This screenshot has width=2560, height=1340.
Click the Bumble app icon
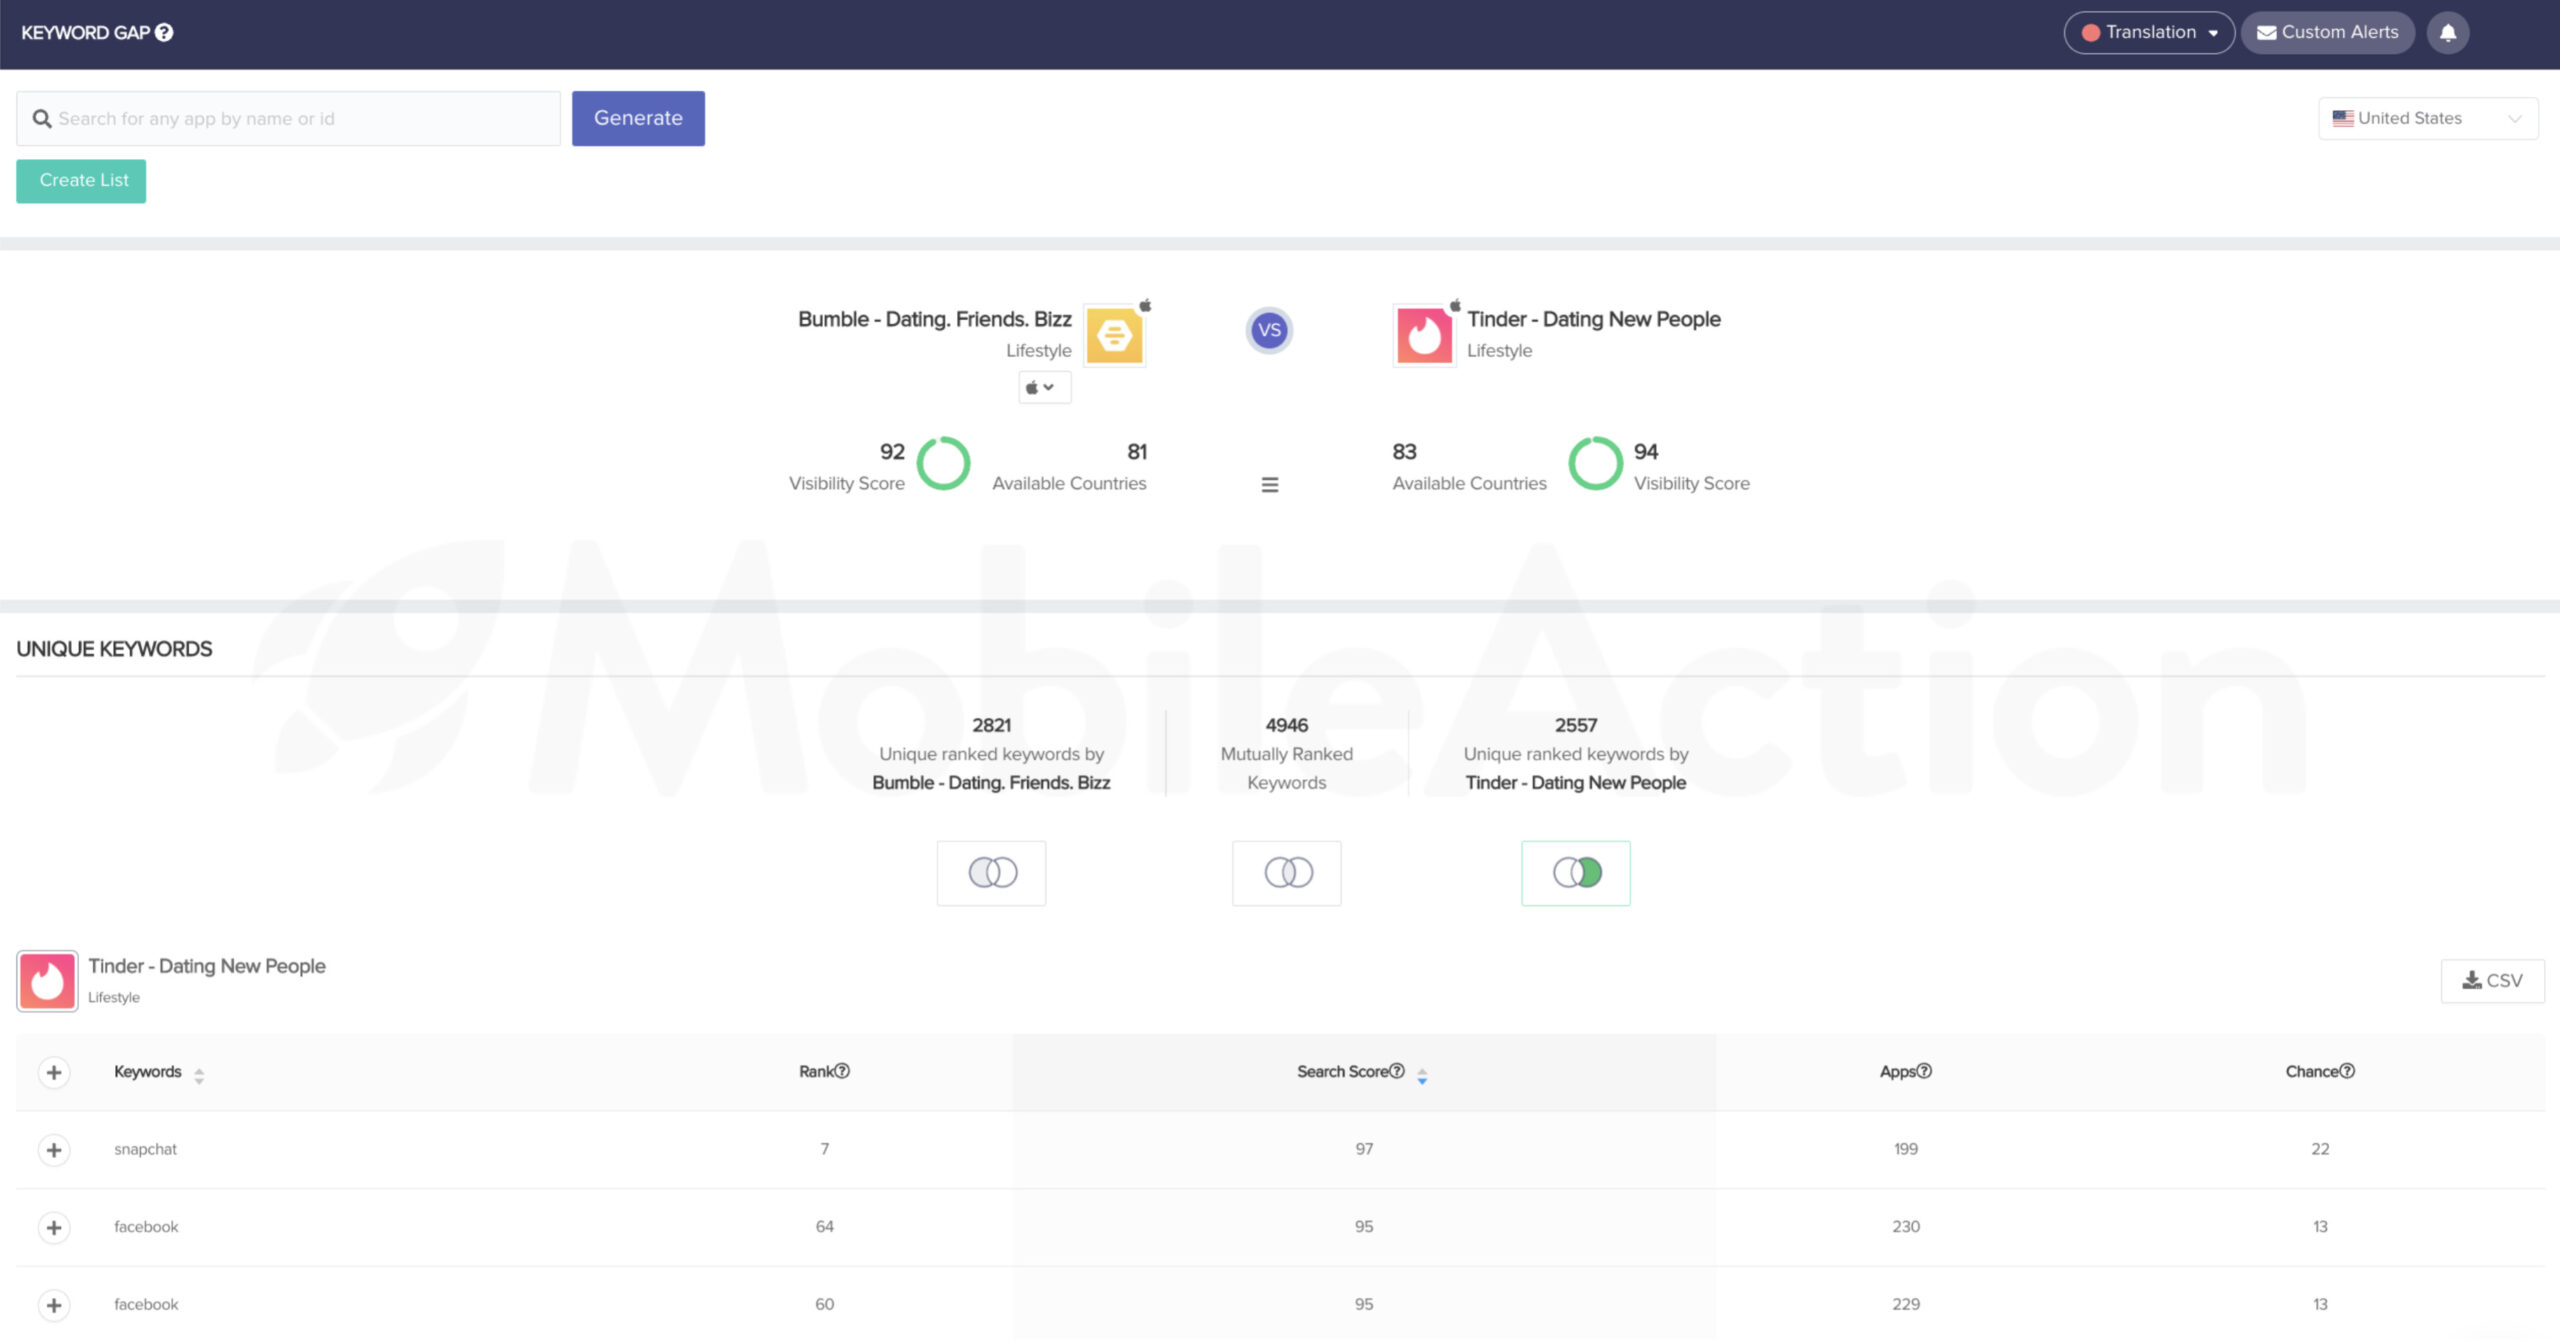1114,336
